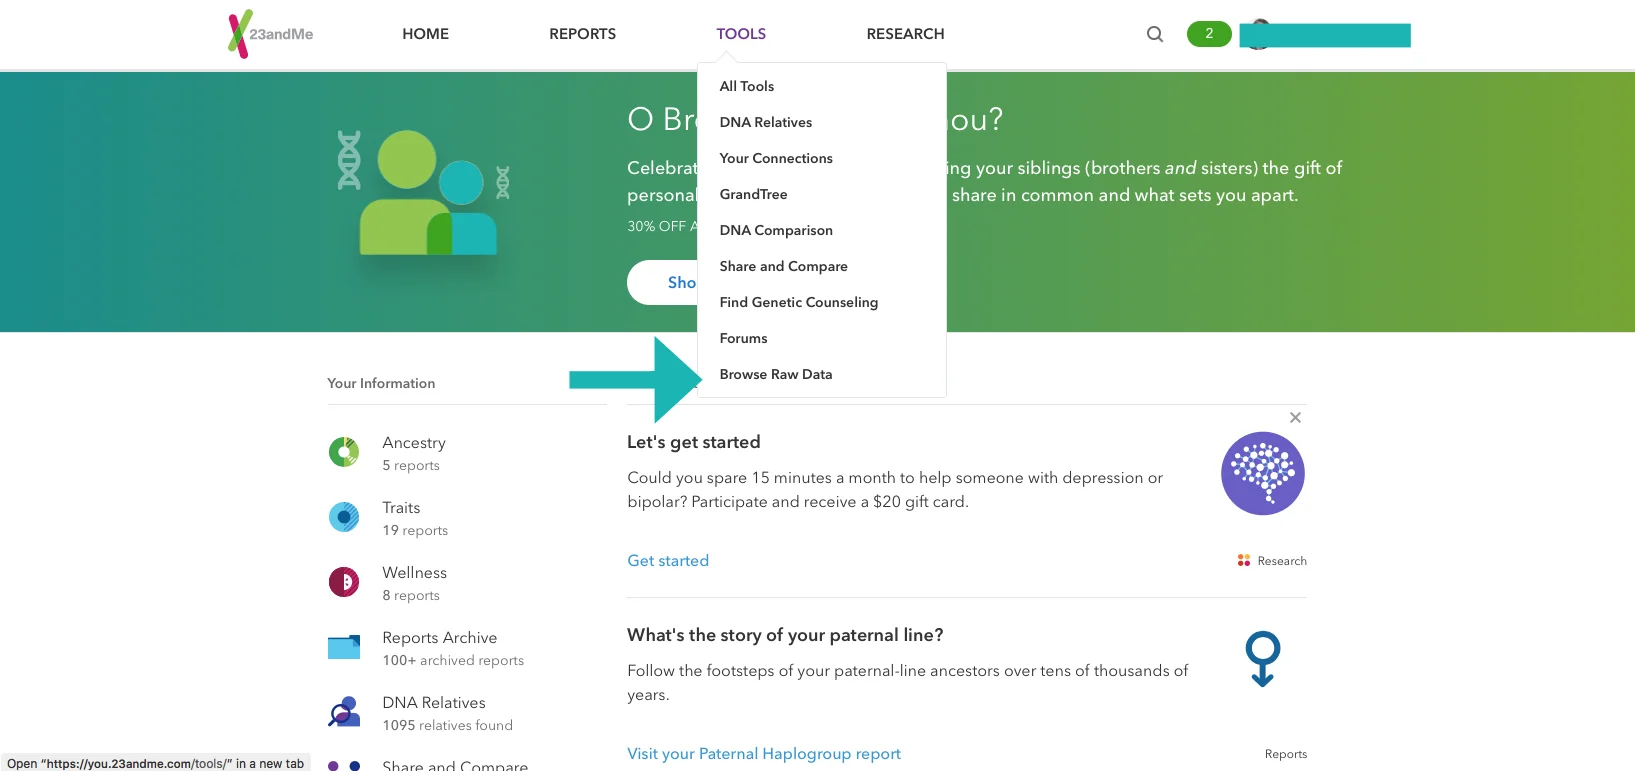Click the Research tag label
Viewport: 1635px width, 771px height.
pyautogui.click(x=1282, y=561)
